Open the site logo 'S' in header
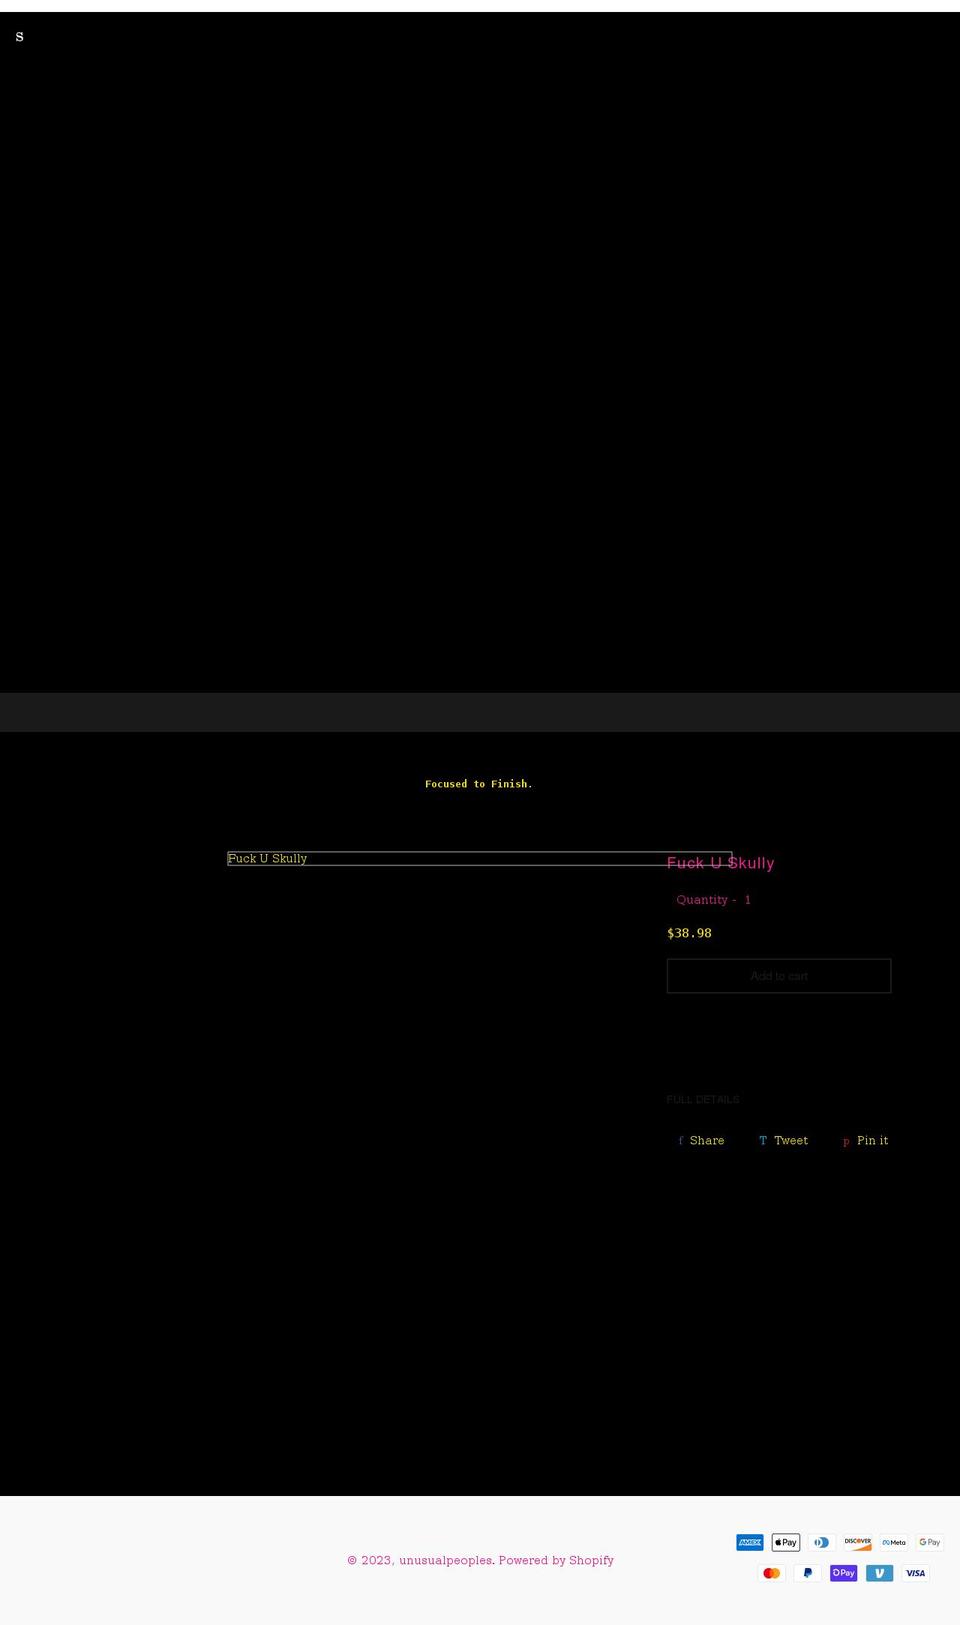960x1625 pixels. pyautogui.click(x=19, y=37)
